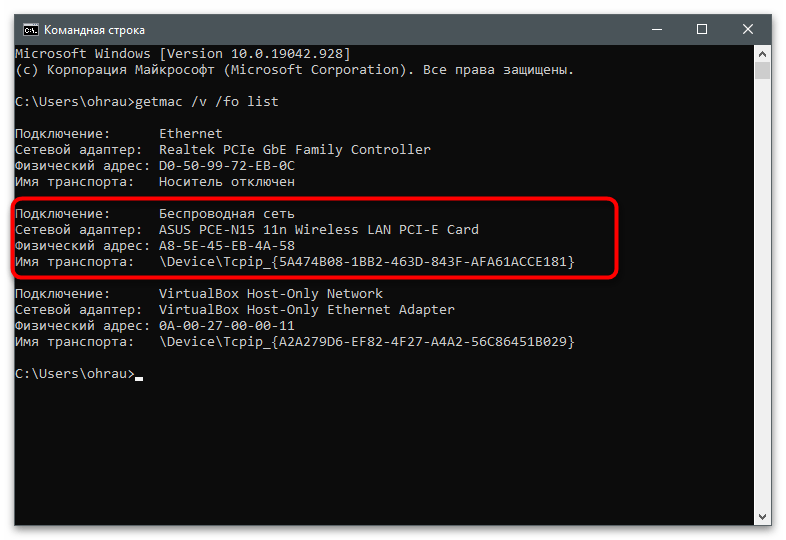Click the MAC address A8-5E-45-EB-4A-58
Viewport: 786px width, 540px height.
(227, 246)
